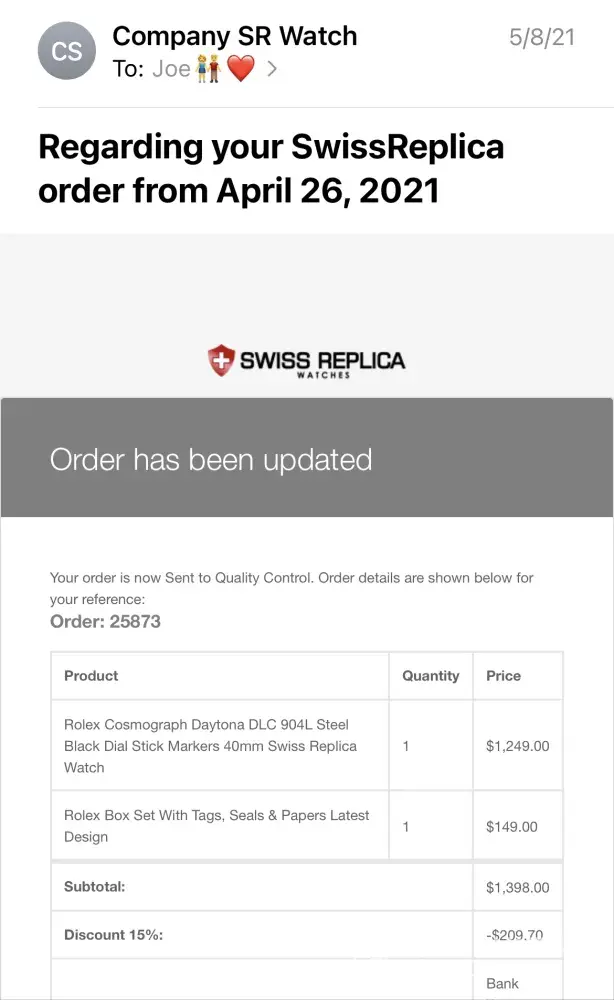614x1000 pixels.
Task: Tap the Quantity column header
Action: [430, 676]
